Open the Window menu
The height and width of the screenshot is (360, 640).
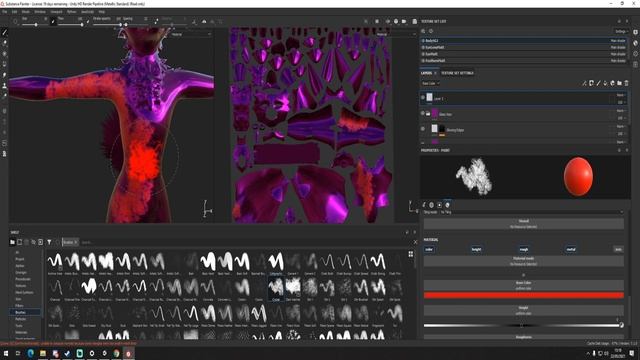pyautogui.click(x=40, y=12)
